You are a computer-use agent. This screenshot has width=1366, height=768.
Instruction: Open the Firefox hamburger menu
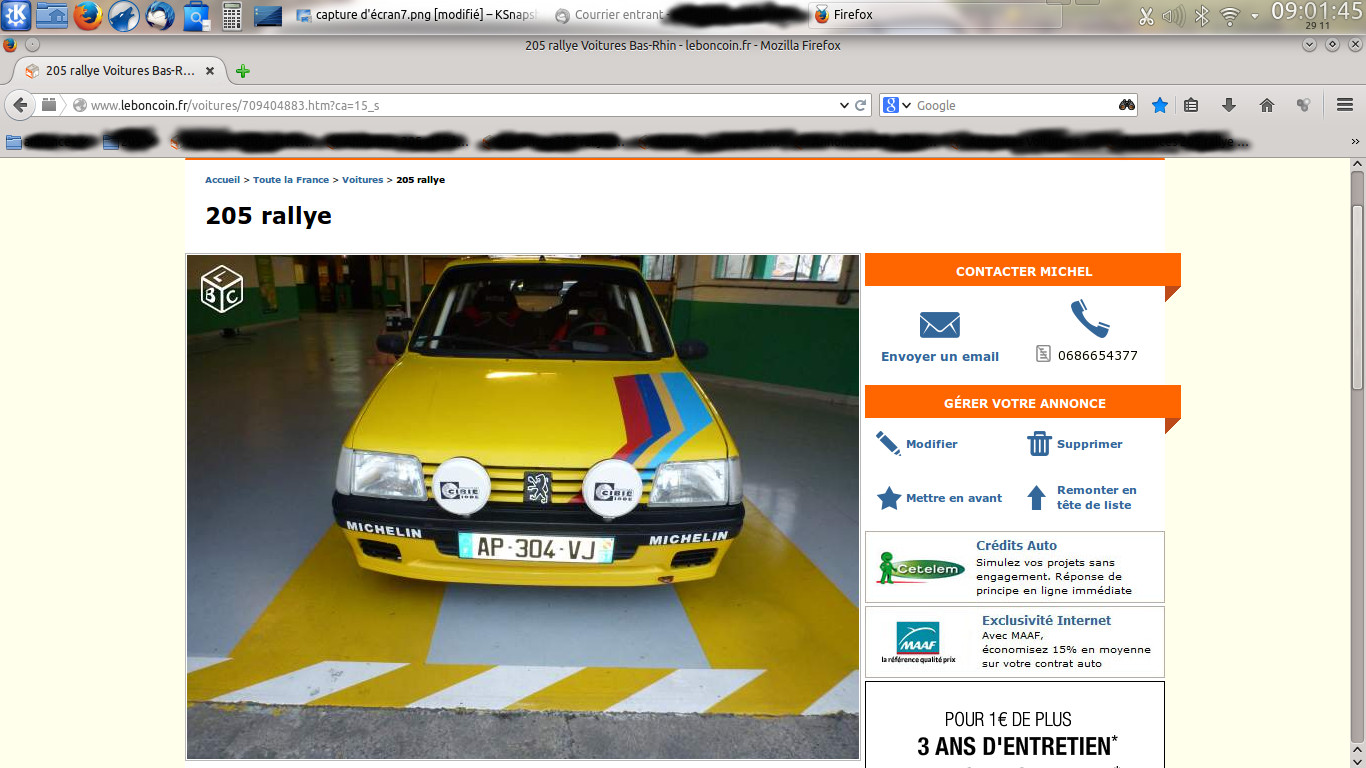point(1345,105)
